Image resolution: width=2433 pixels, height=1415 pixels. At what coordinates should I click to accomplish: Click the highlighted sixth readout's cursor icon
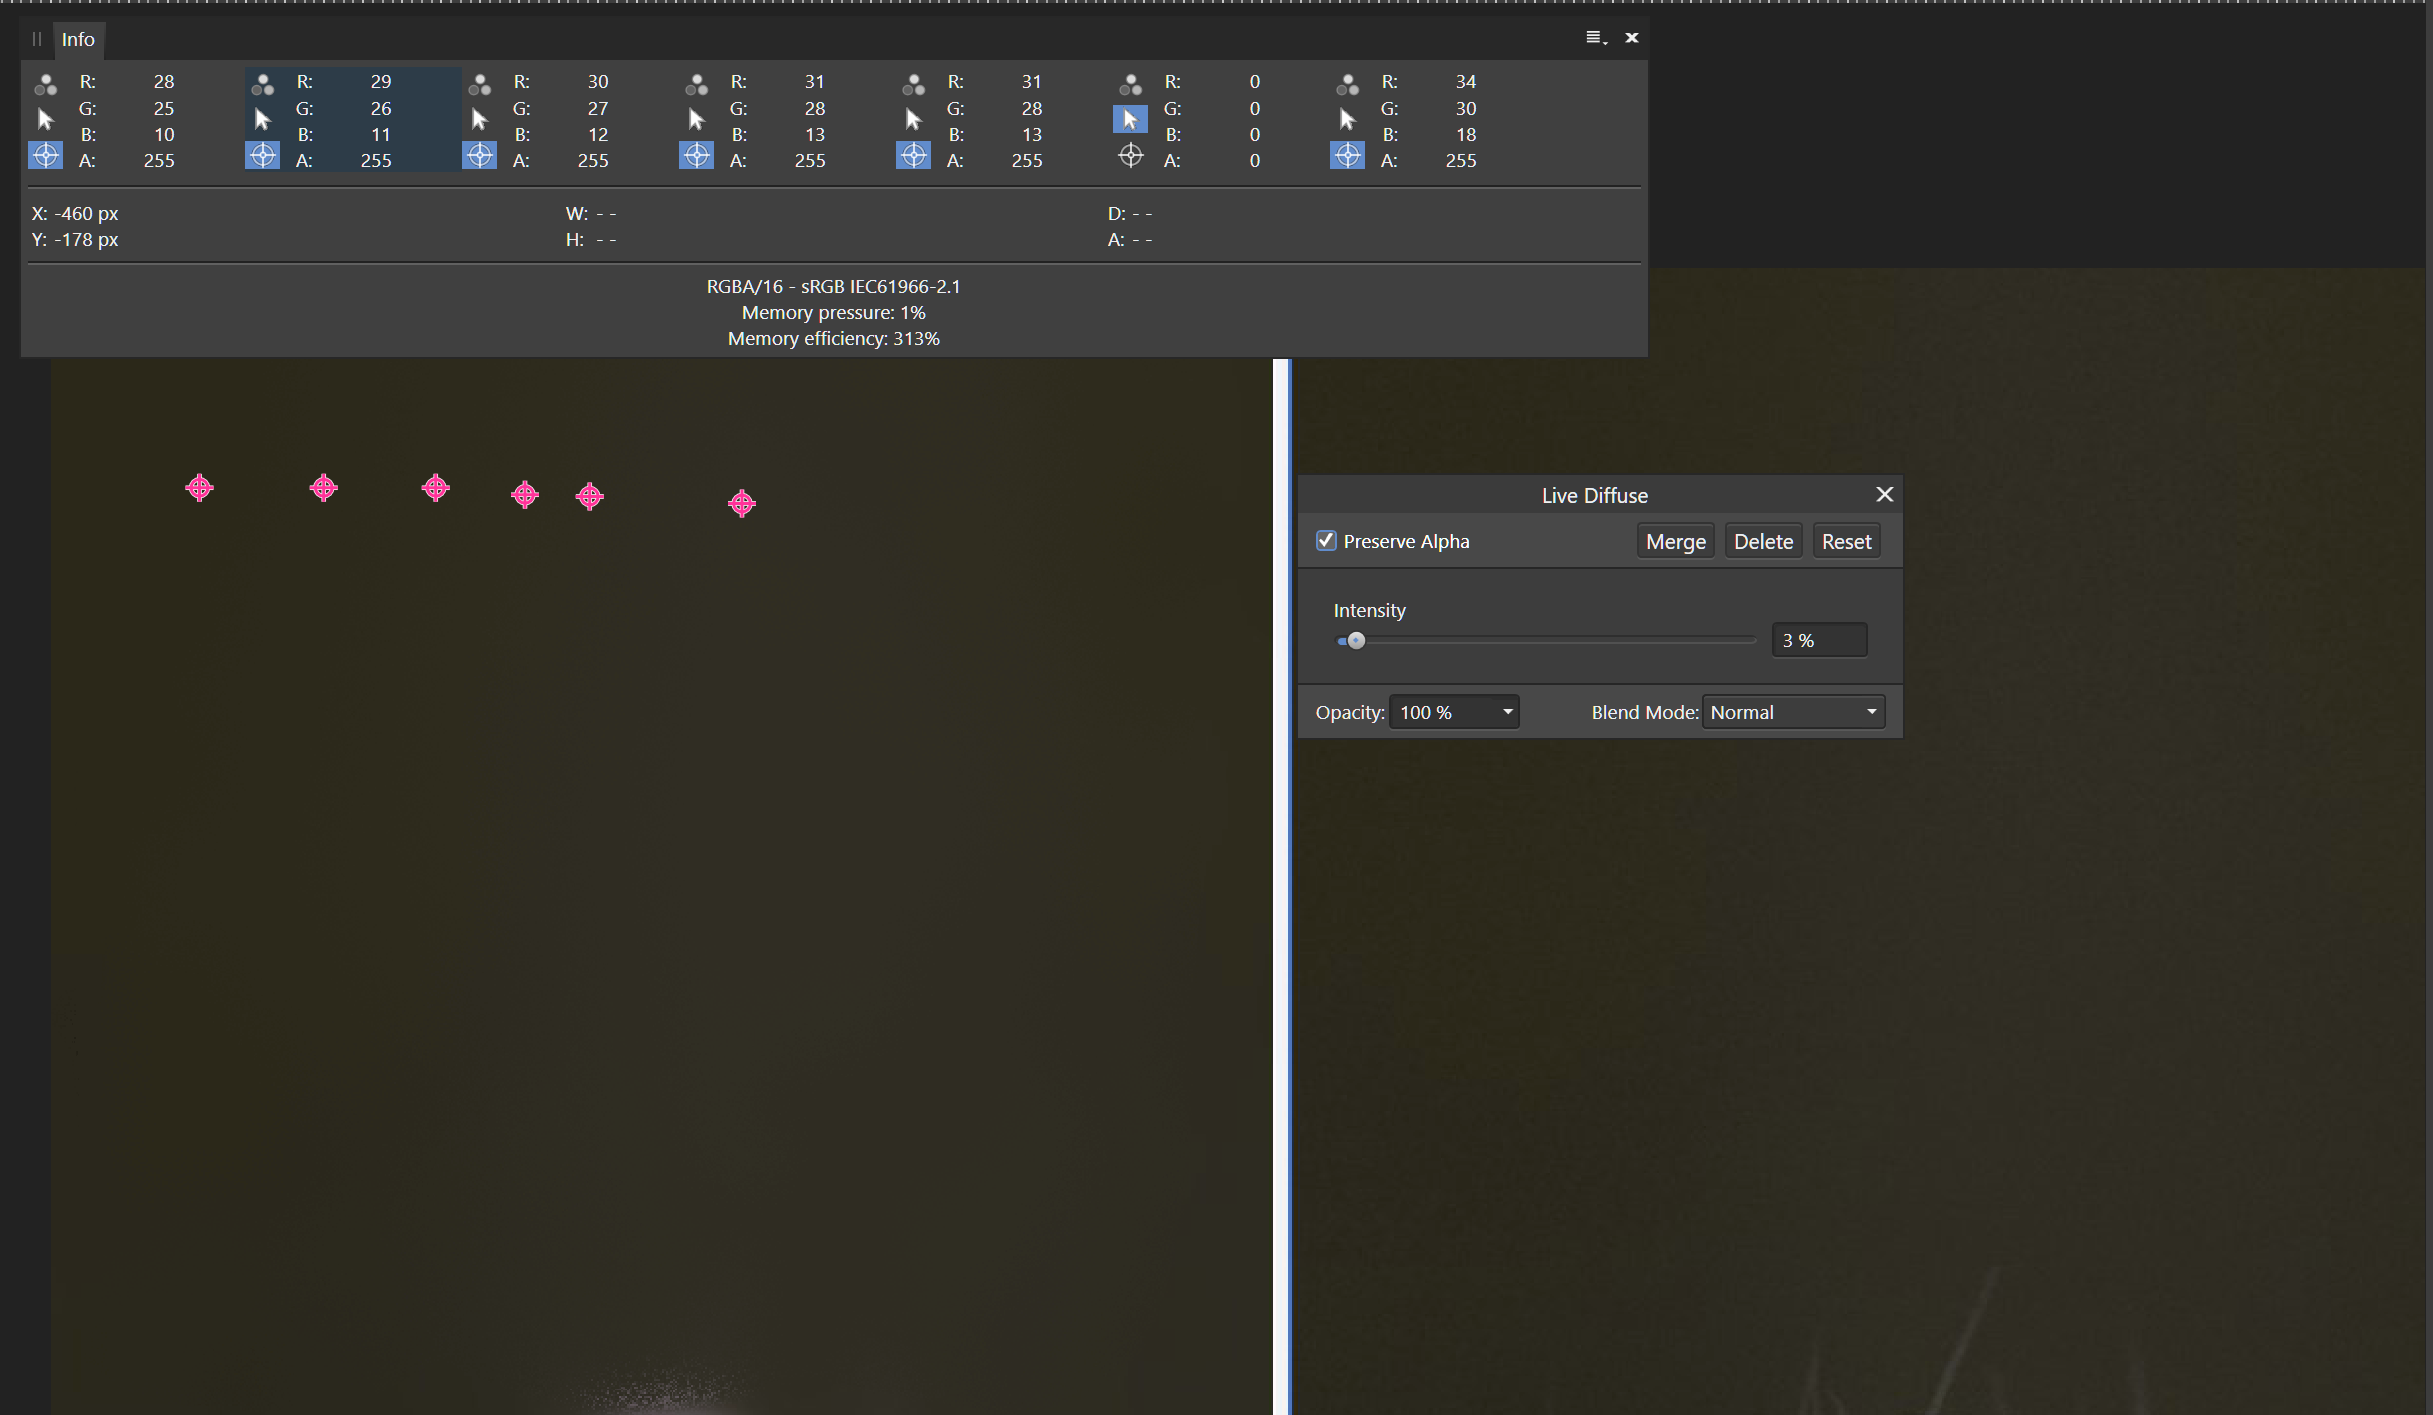pos(1130,118)
